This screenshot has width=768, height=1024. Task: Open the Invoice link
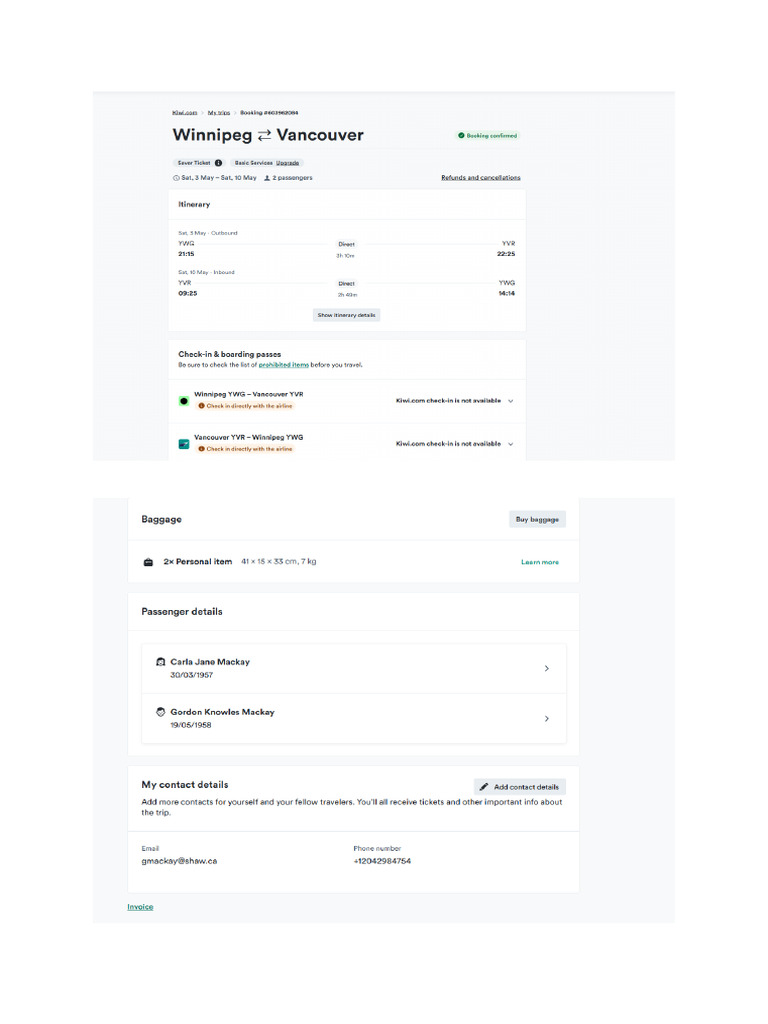(x=140, y=907)
